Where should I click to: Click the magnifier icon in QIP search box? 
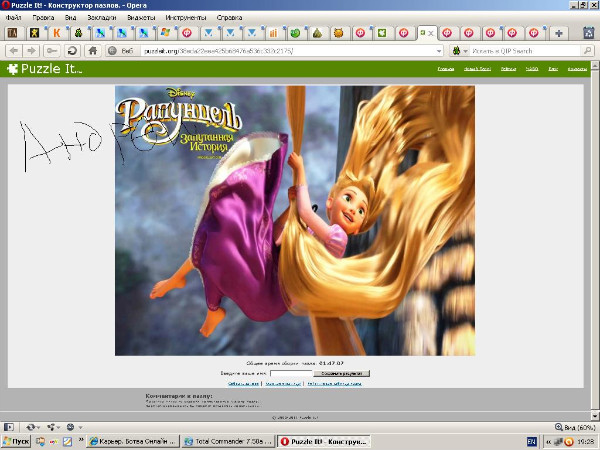(x=590, y=50)
